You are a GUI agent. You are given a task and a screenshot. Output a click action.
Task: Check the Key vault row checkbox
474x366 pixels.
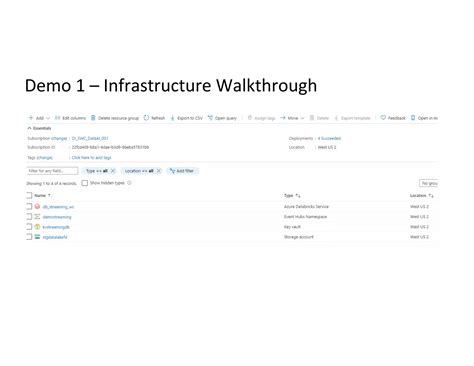tap(29, 227)
